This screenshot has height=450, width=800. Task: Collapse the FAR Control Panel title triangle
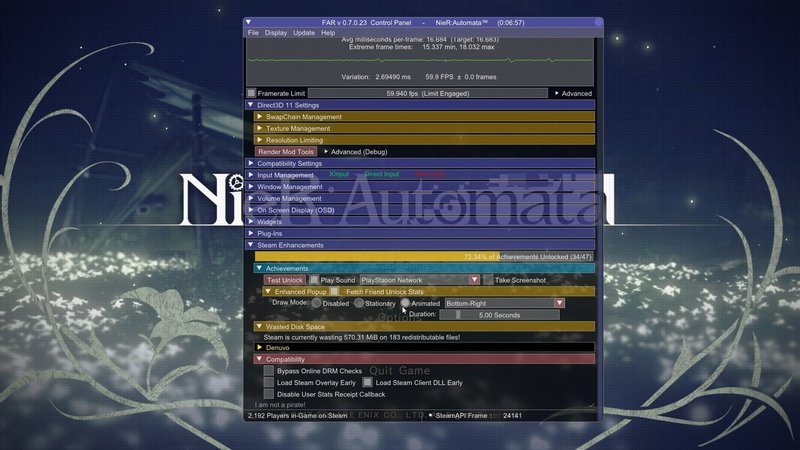click(x=248, y=22)
